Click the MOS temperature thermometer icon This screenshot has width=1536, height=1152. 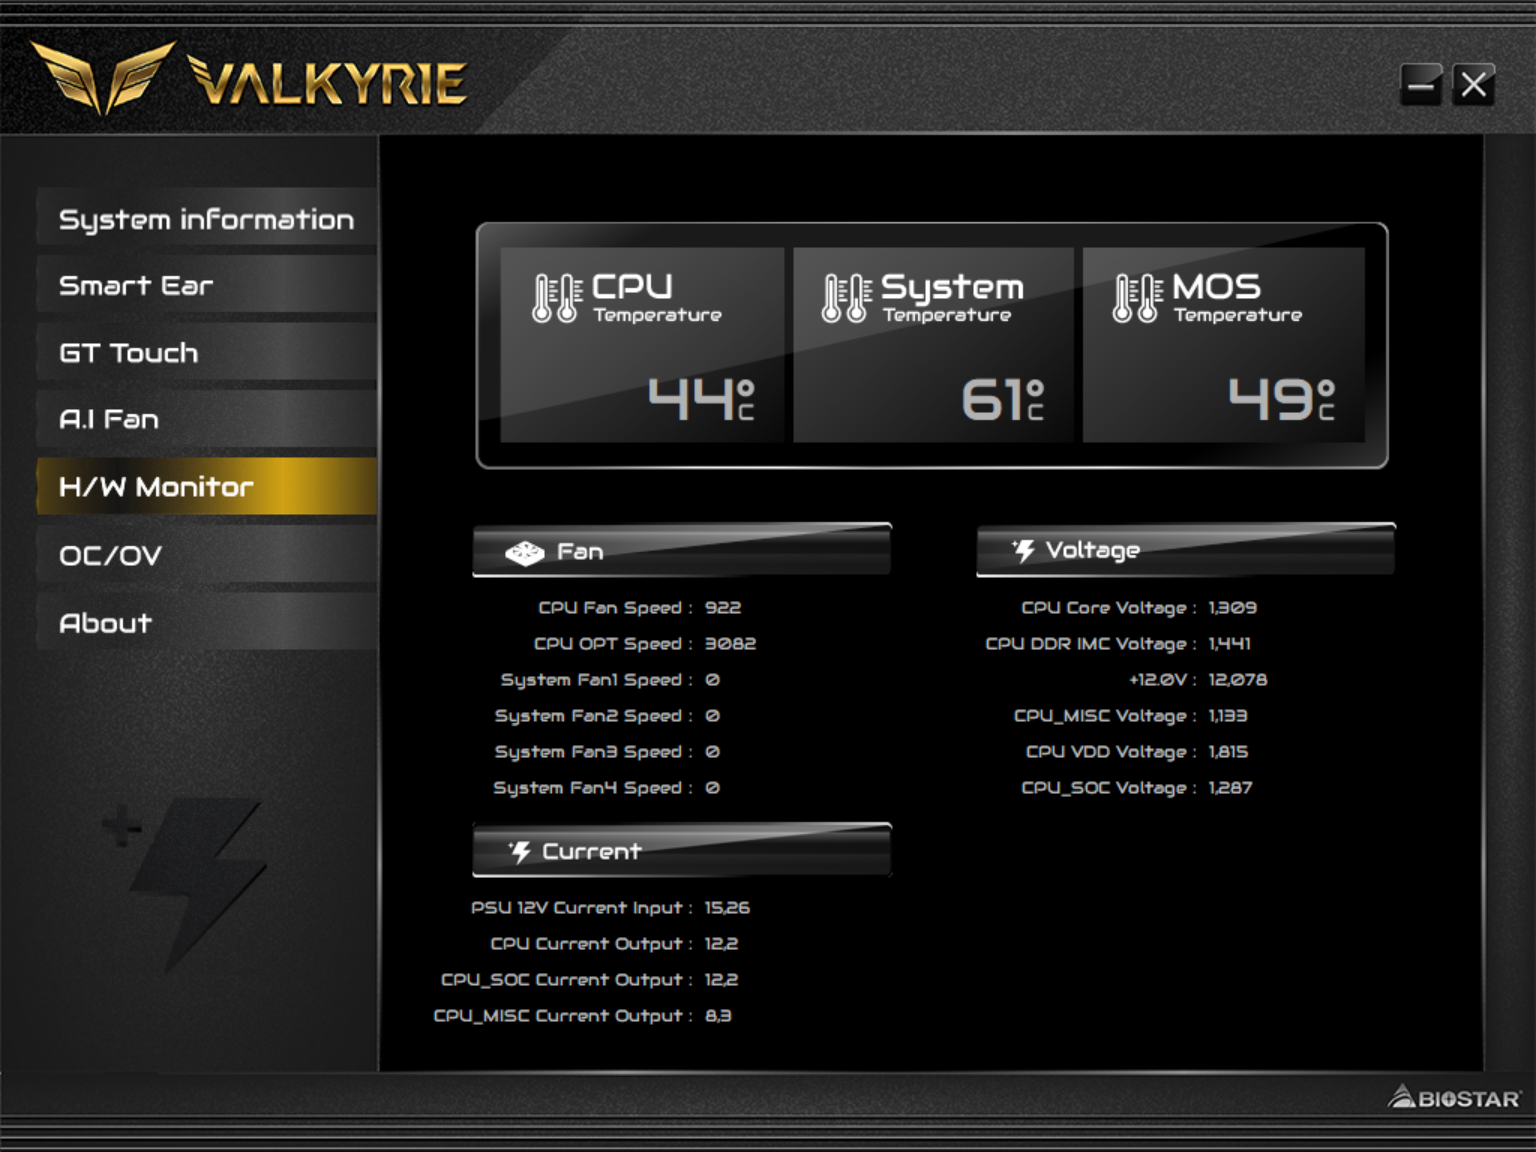pos(1137,298)
